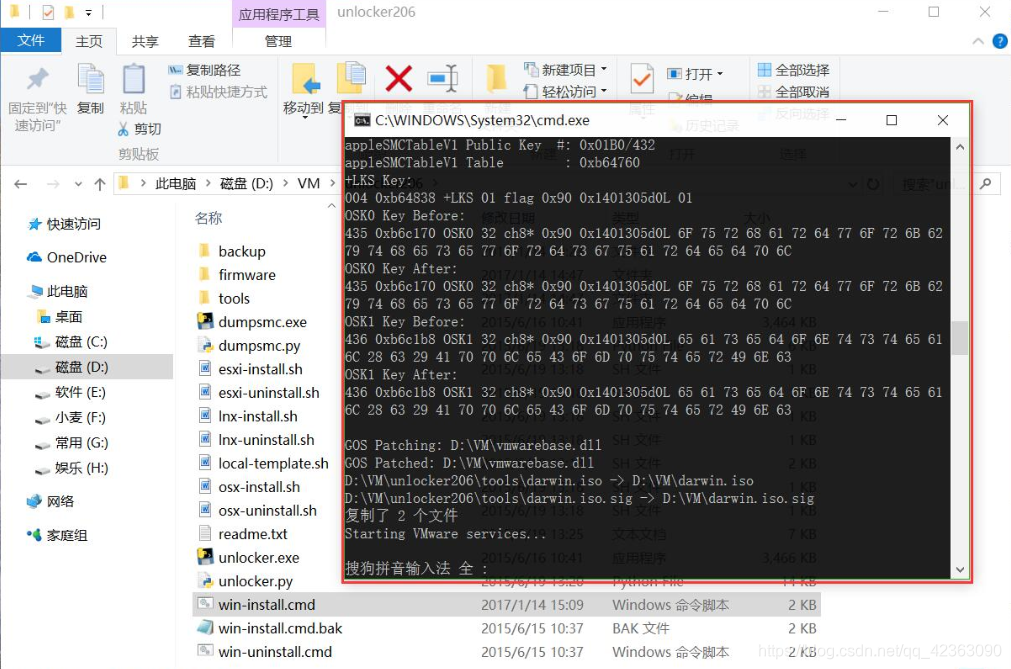Image resolution: width=1011 pixels, height=669 pixels.
Task: Click the Copy icon in ribbon
Action: coord(90,79)
